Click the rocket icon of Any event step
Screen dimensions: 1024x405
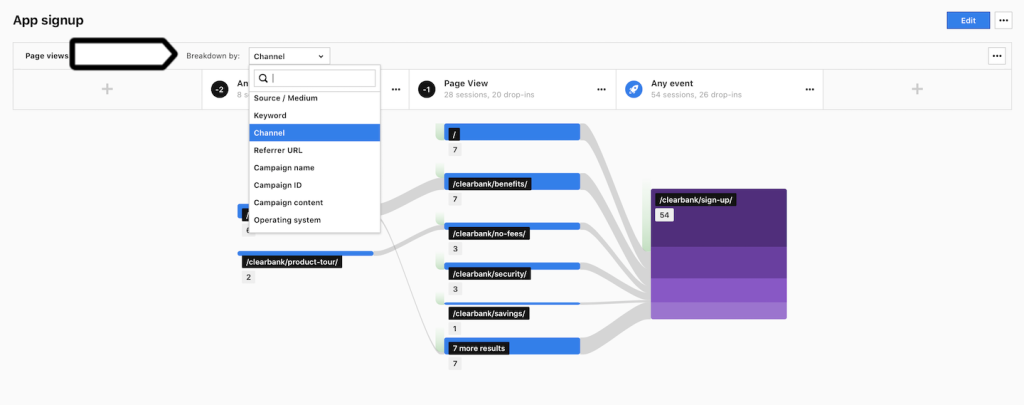633,89
